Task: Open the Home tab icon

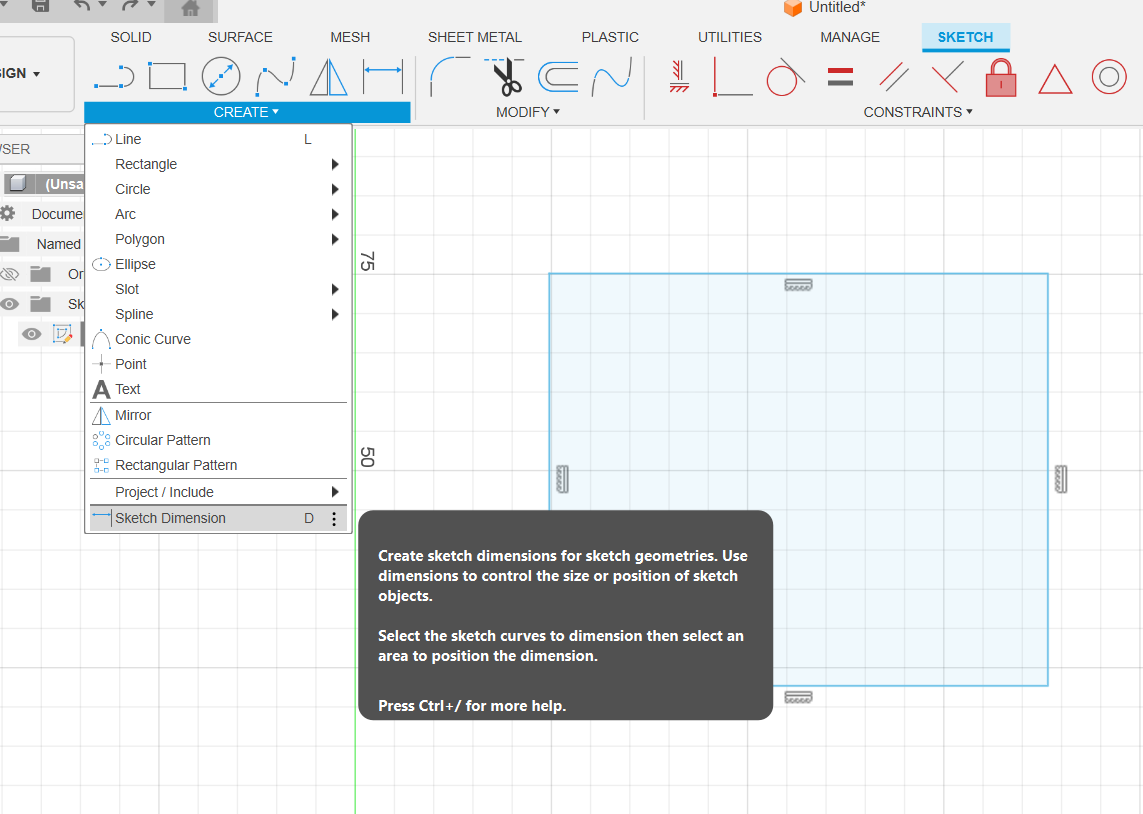Action: coord(190,9)
